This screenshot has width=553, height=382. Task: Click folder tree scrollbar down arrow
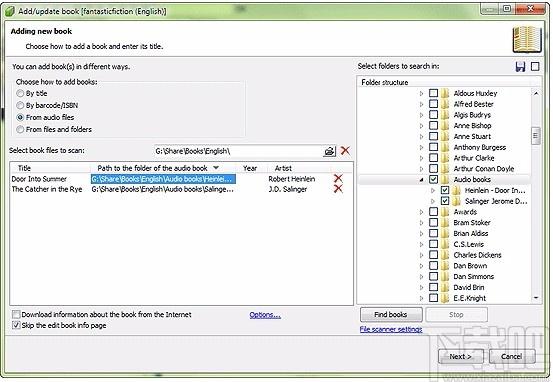(536, 298)
